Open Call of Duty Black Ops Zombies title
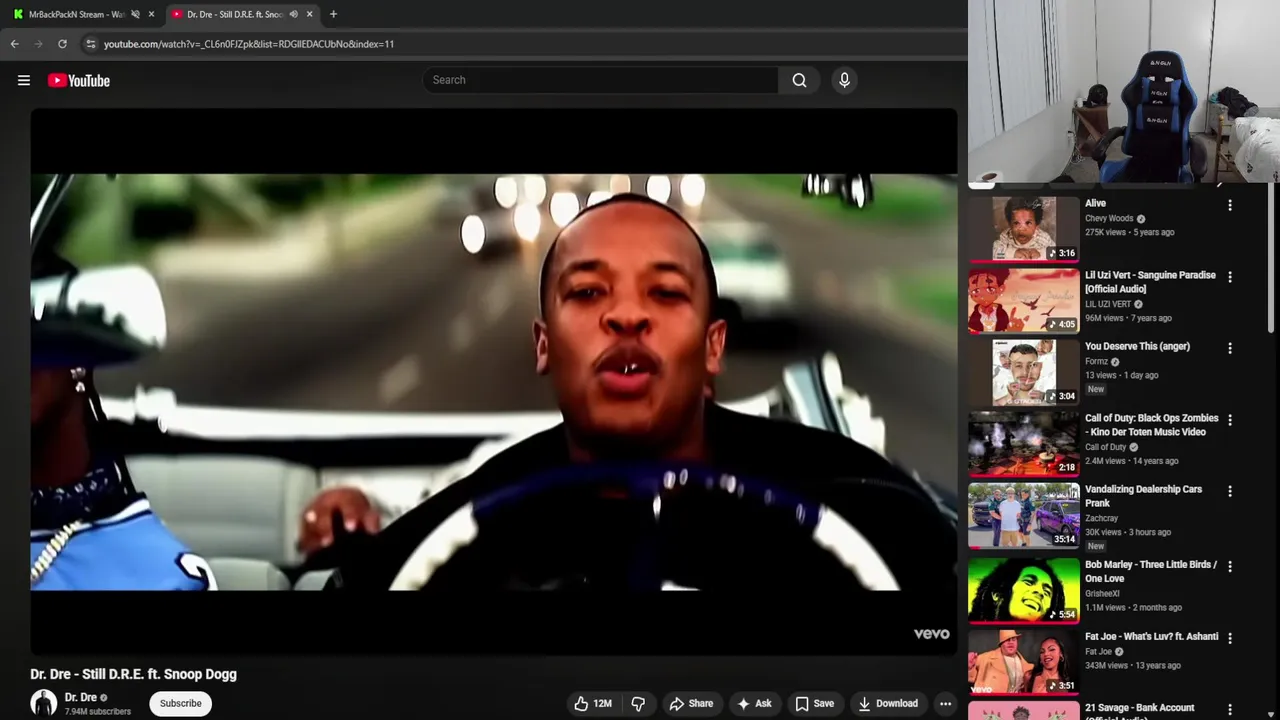 1151,425
